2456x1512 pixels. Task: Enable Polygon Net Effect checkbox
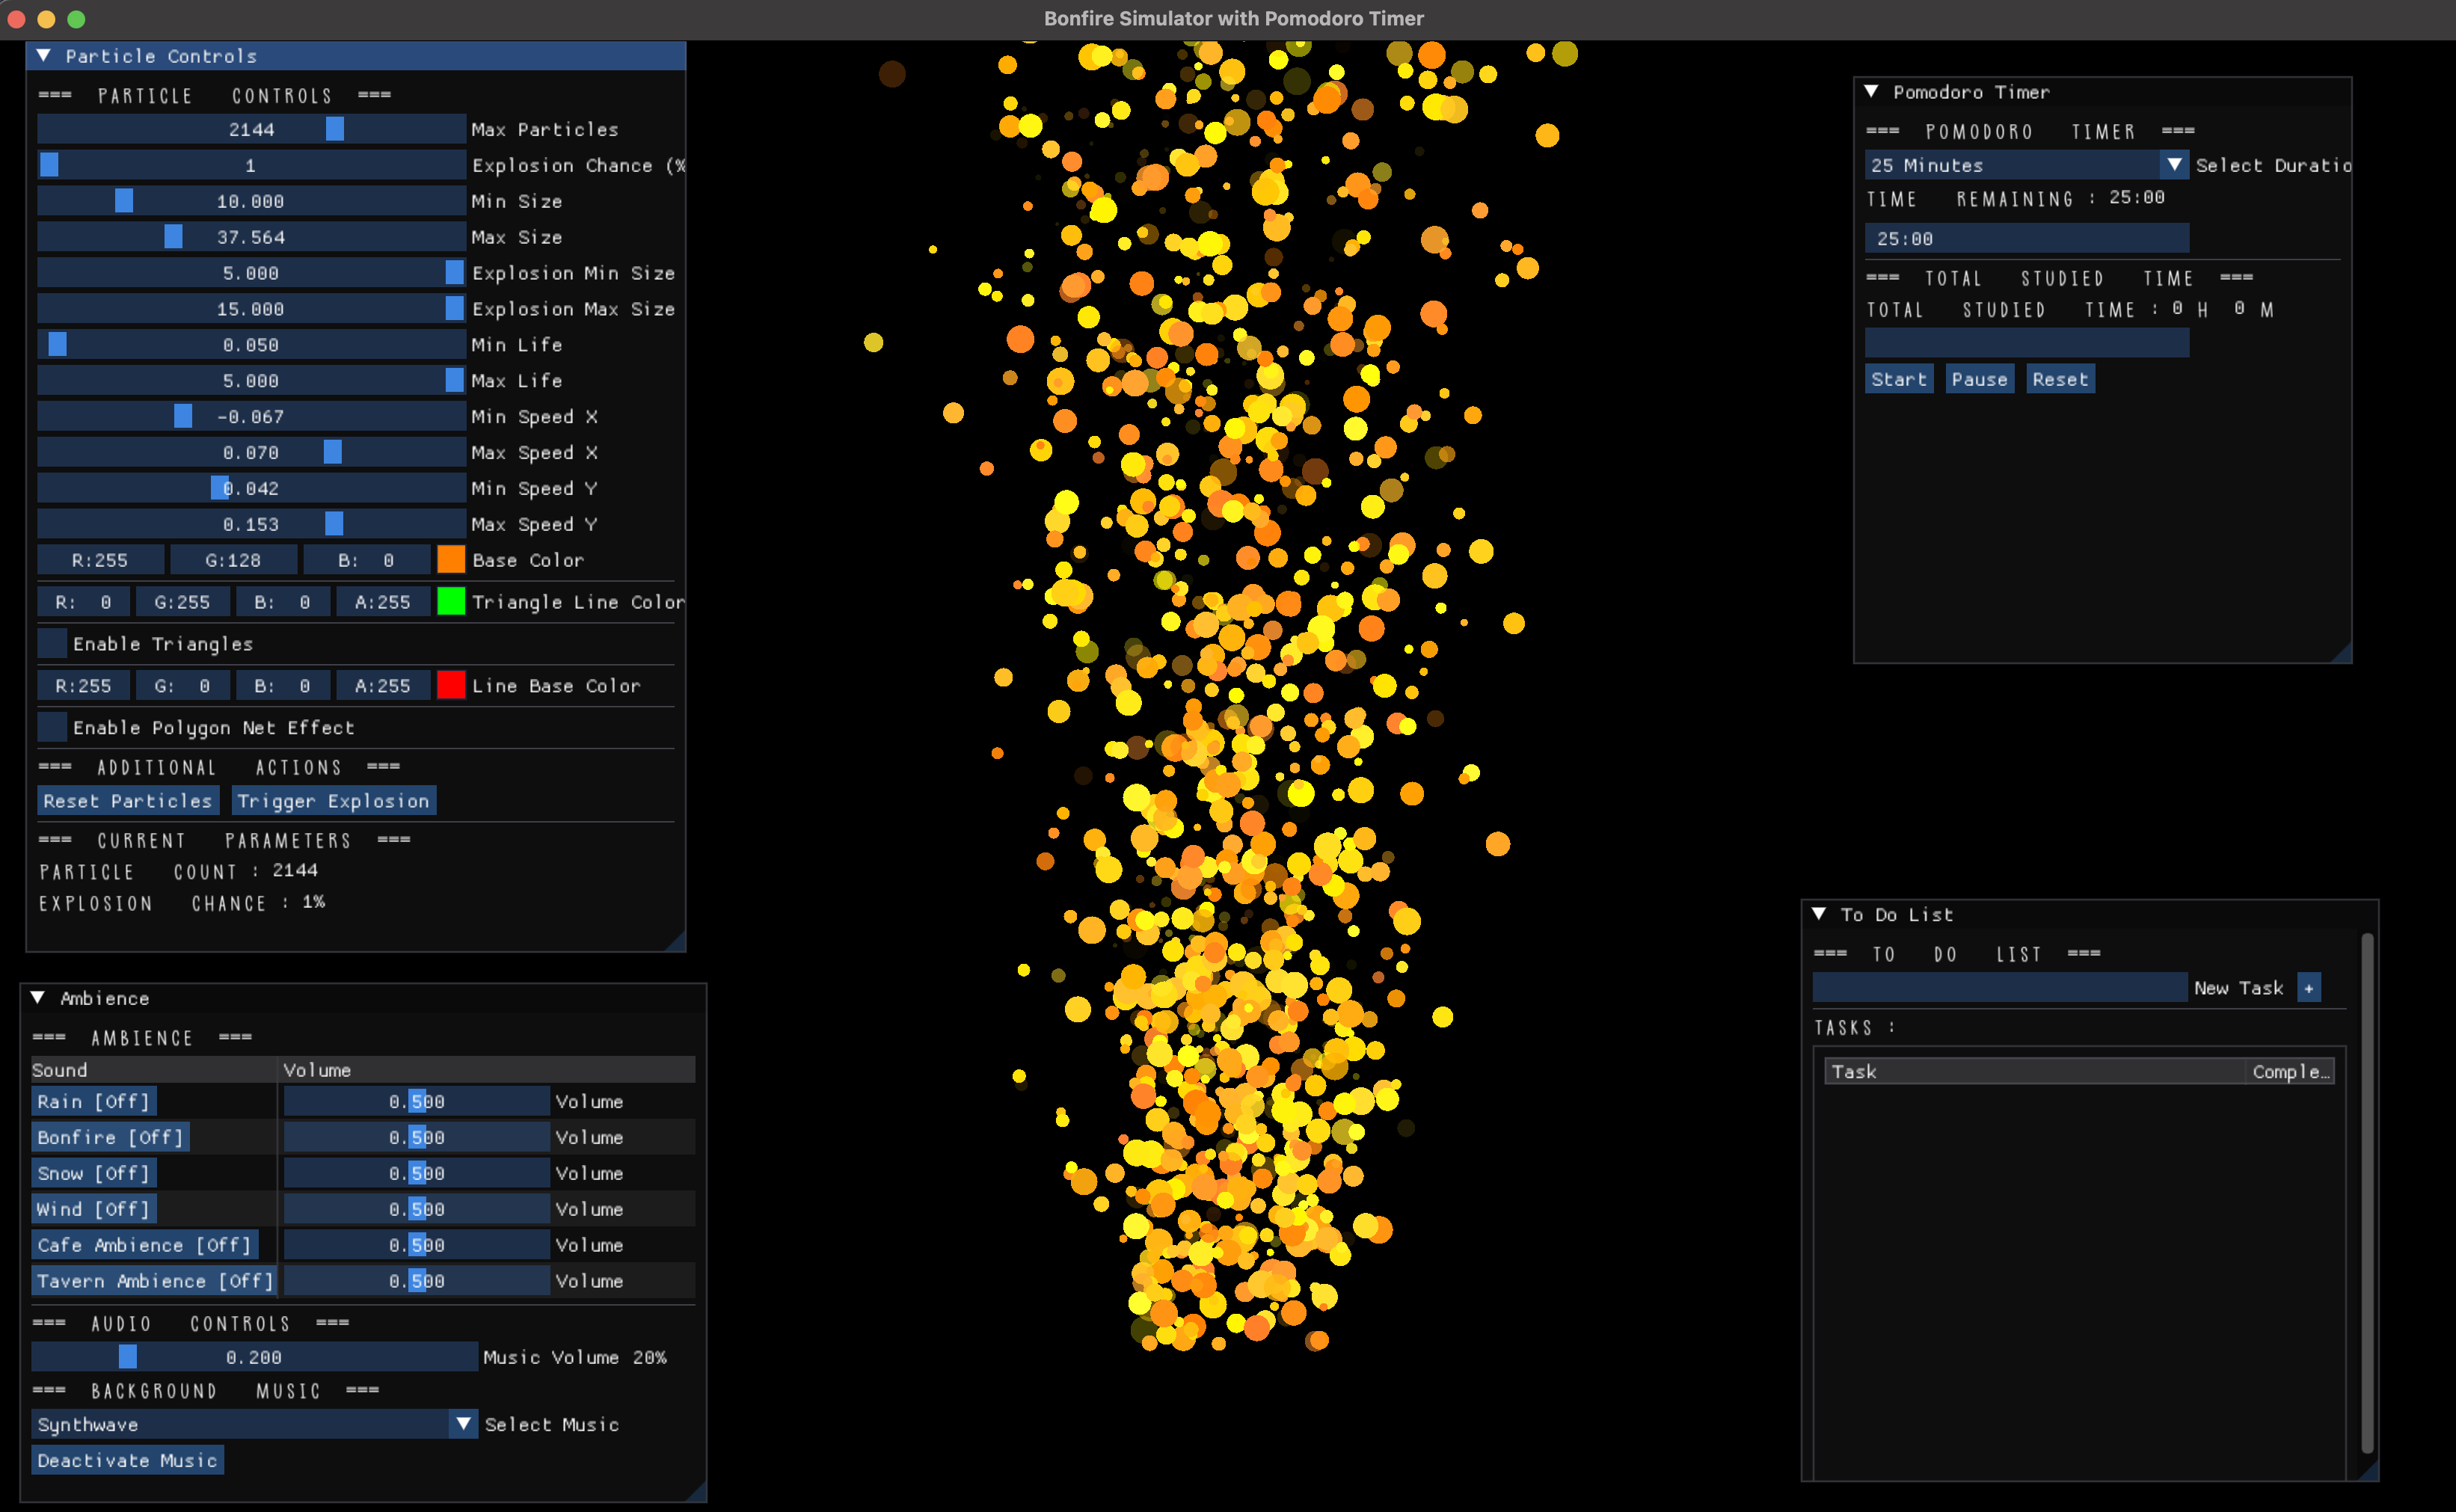click(x=52, y=727)
